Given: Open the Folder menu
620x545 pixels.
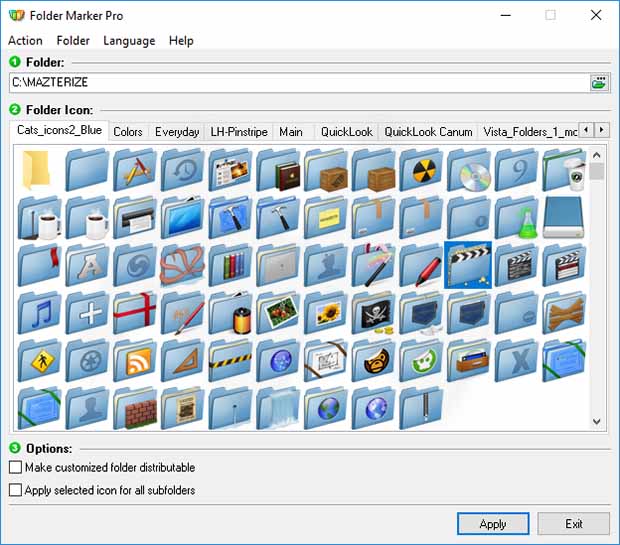Looking at the screenshot, I should (x=73, y=41).
